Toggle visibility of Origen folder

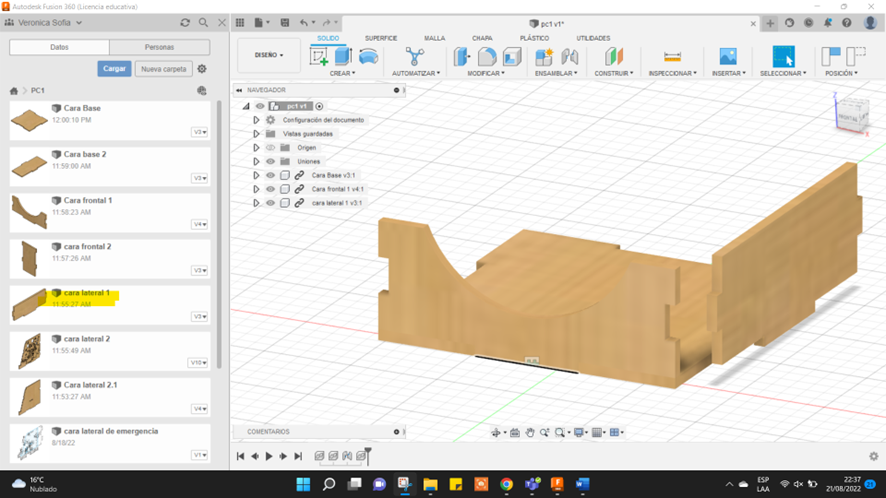tap(271, 148)
